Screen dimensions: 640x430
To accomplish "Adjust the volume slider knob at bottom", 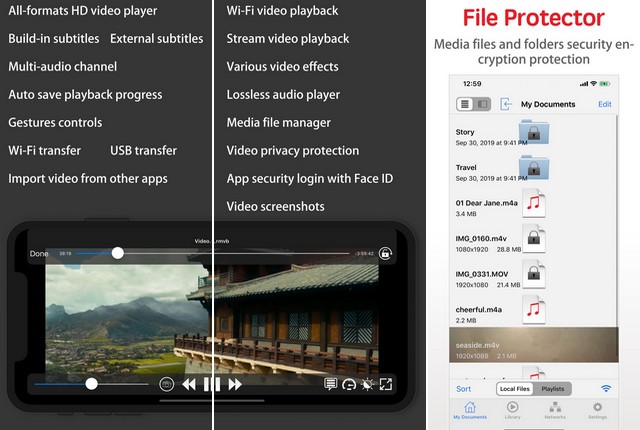I will tap(91, 384).
